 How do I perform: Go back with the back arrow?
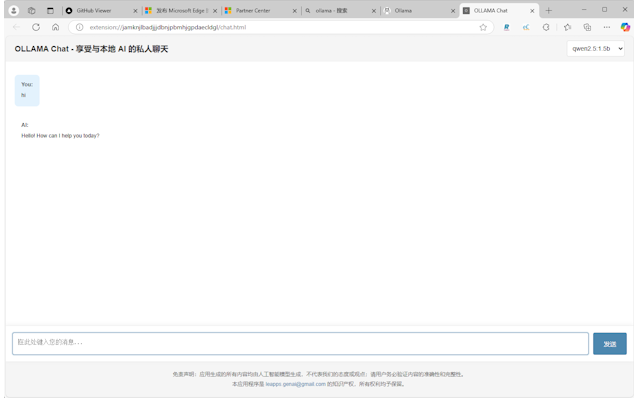tap(16, 27)
